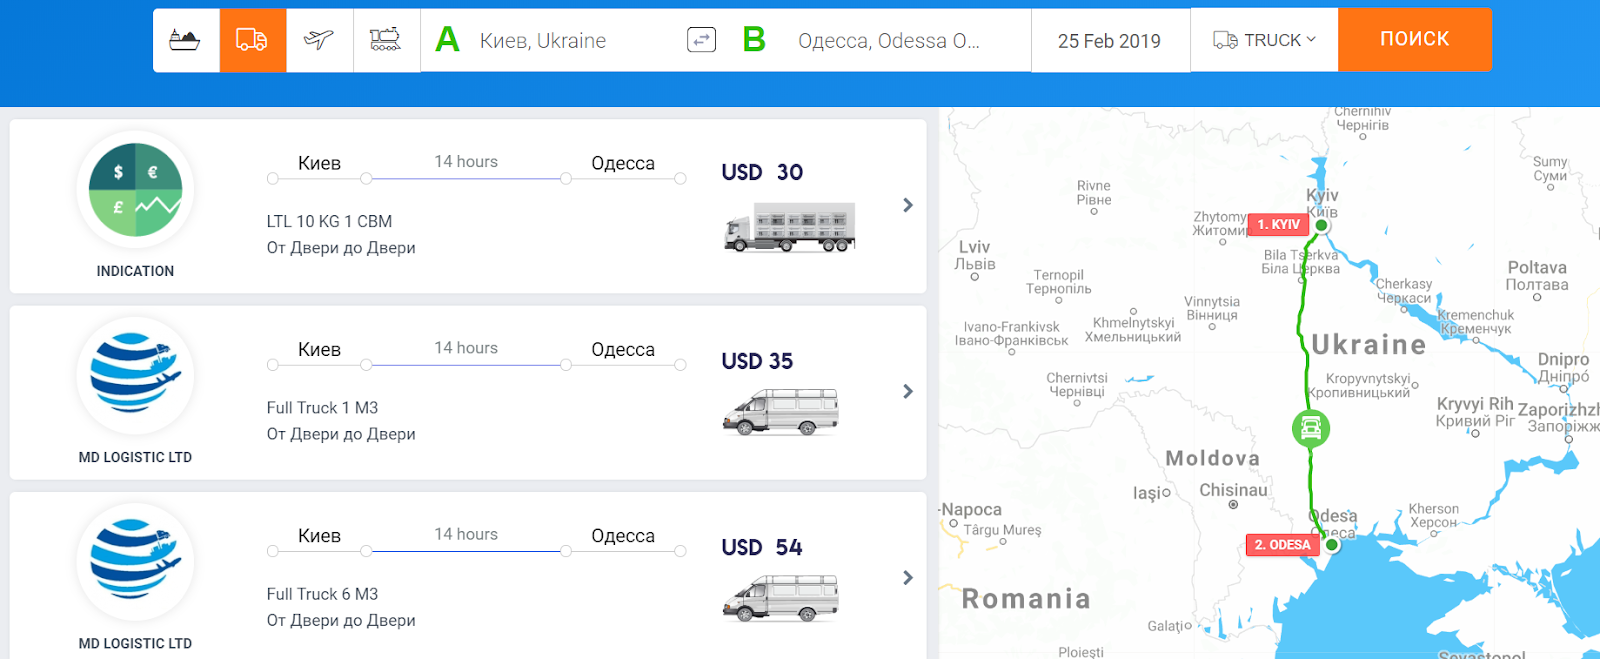Expand the USD 54 offer chevron

pyautogui.click(x=908, y=578)
